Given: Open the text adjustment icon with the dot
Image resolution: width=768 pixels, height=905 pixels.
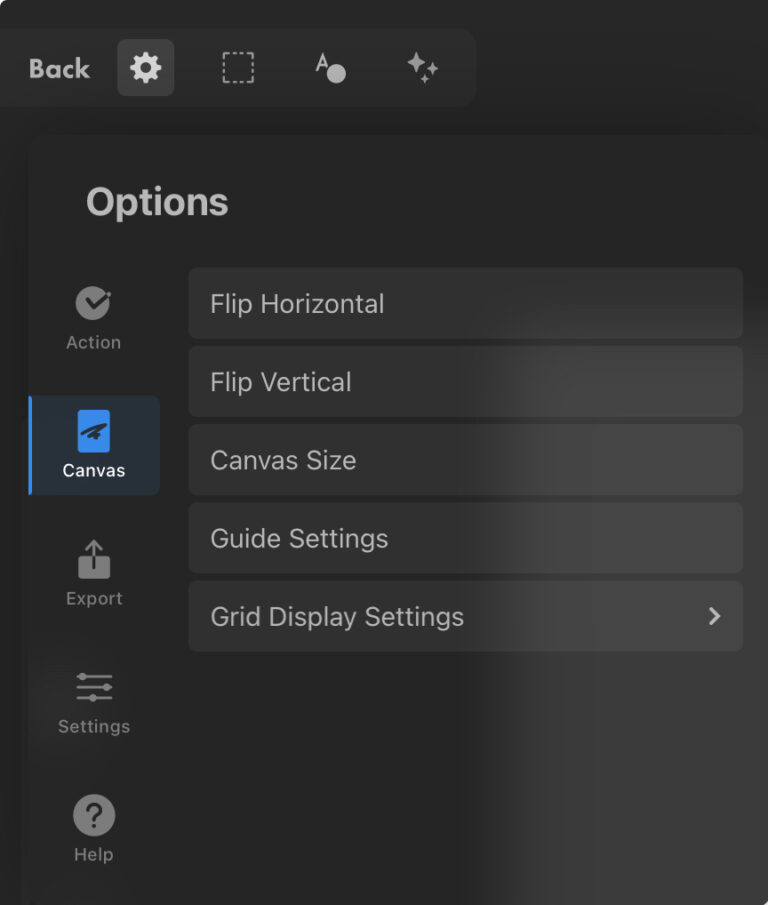Looking at the screenshot, I should (x=330, y=68).
